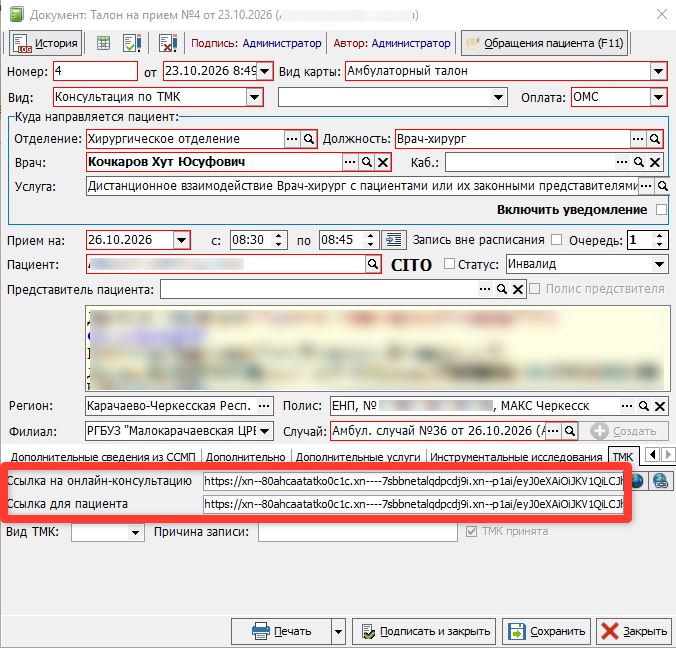This screenshot has width=676, height=648.
Task: Click the Ссылка на онлайн-консультацию field
Action: pyautogui.click(x=413, y=481)
